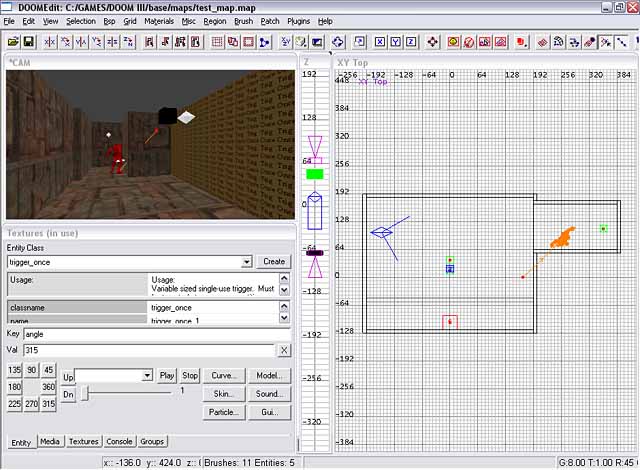640x470 pixels.
Task: Click the red diamond crosshair toolbar icon
Action: (432, 42)
